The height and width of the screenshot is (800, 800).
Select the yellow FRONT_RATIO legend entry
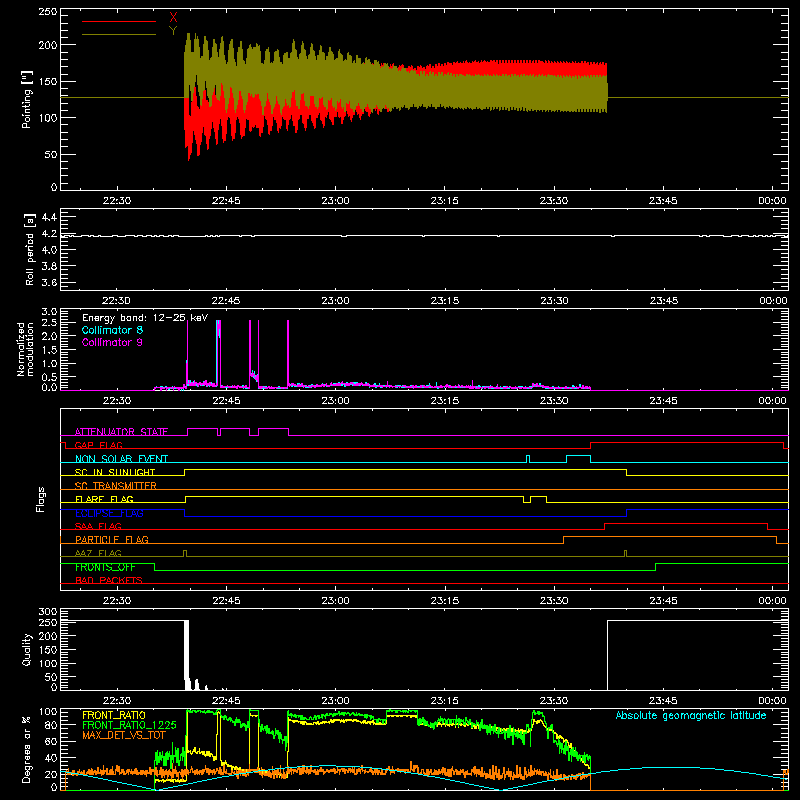[x=114, y=715]
